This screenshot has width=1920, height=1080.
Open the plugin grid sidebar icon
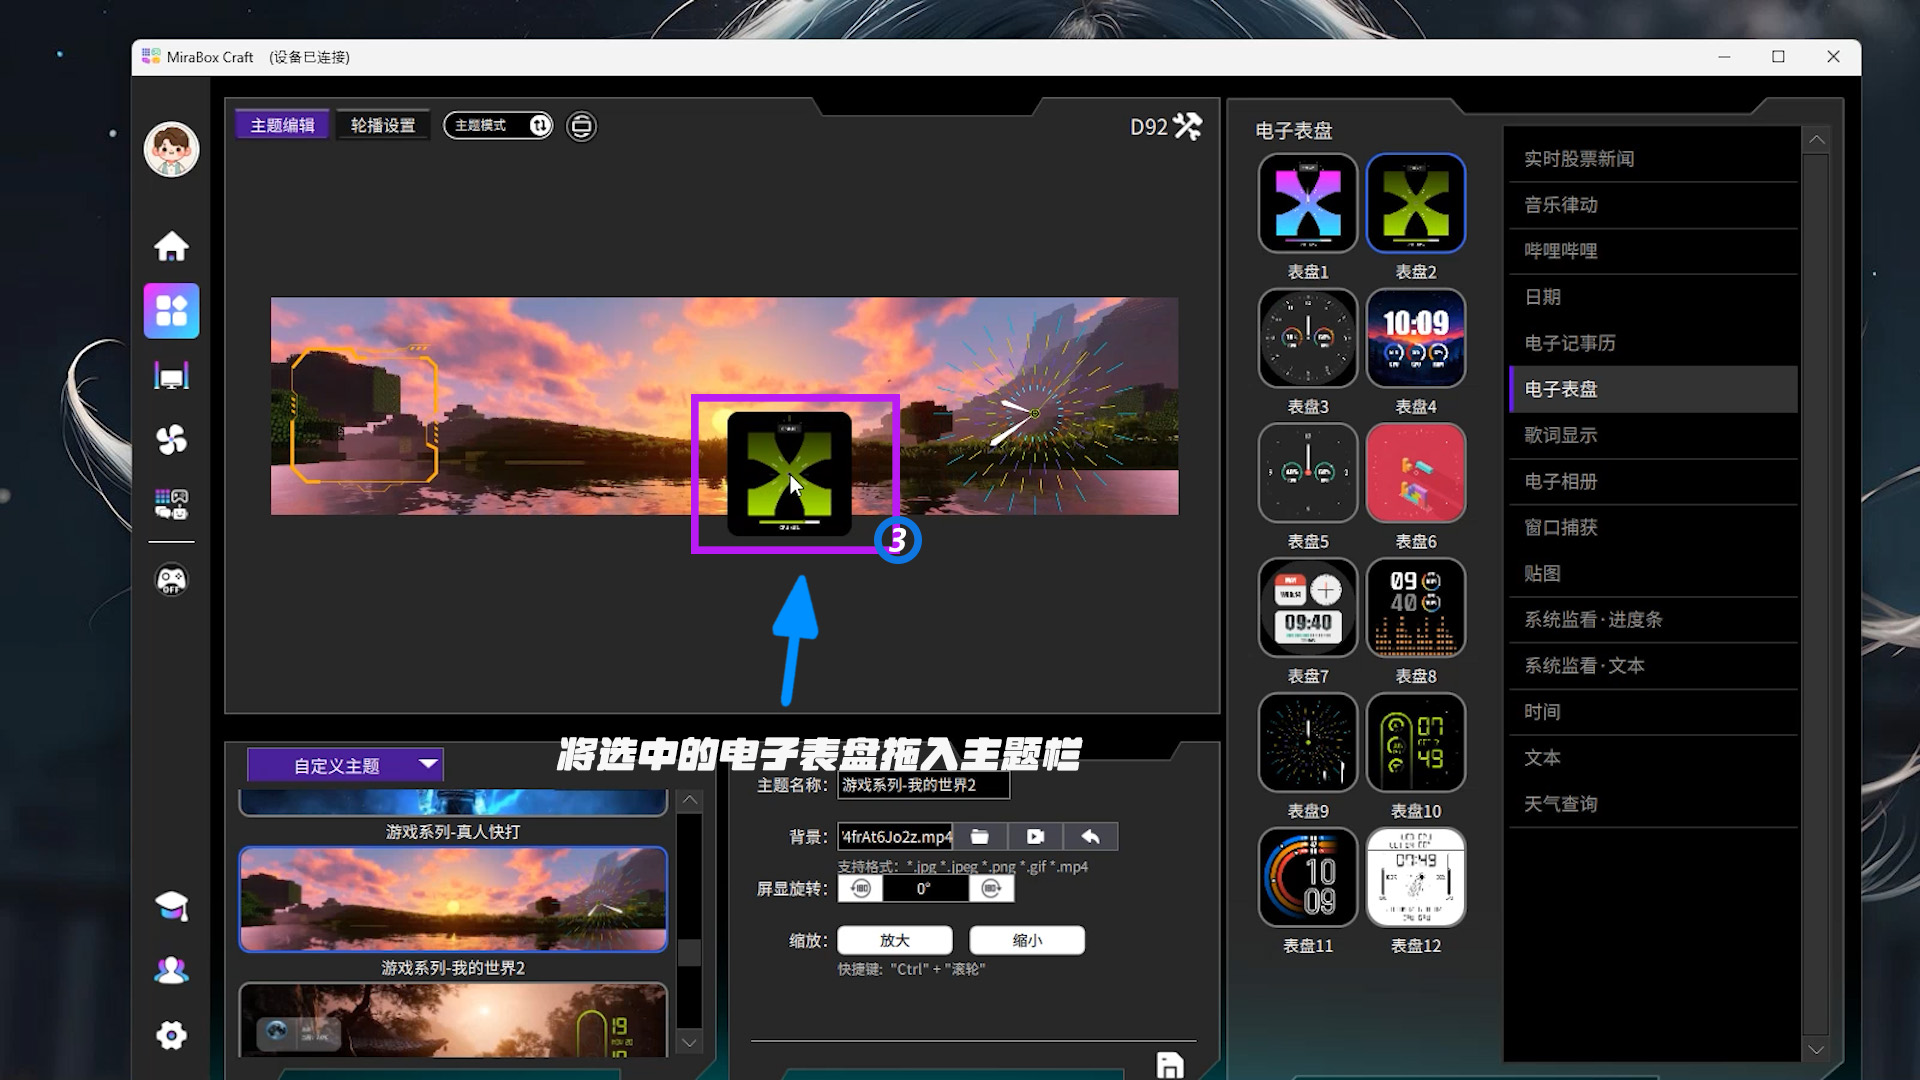pos(171,504)
